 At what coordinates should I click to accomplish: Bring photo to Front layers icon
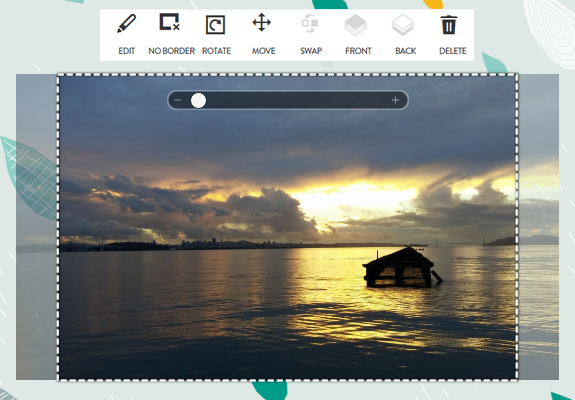355,25
